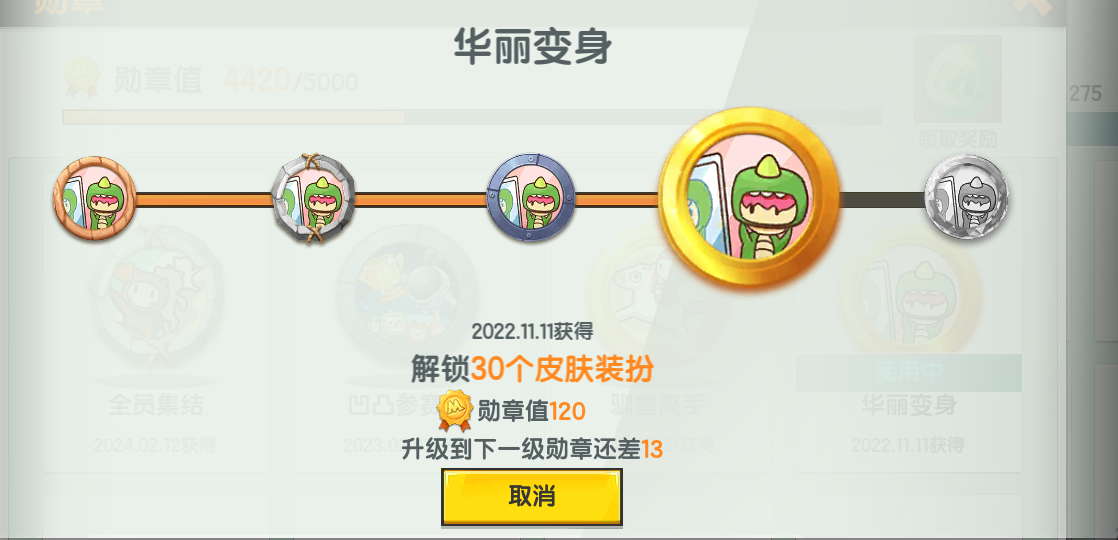Image resolution: width=1118 pixels, height=540 pixels.
Task: Click the 升级到下一级勋章还差13 text
Action: pos(532,449)
